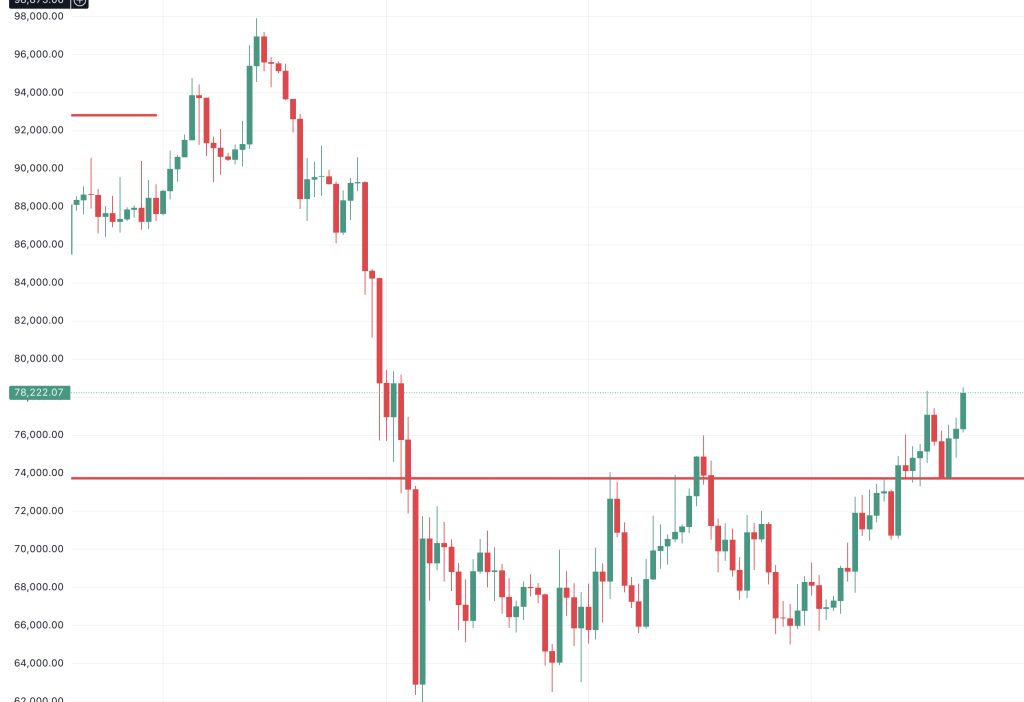Click the 90,000.00 price scale label
The width and height of the screenshot is (1024, 702).
pyautogui.click(x=39, y=168)
